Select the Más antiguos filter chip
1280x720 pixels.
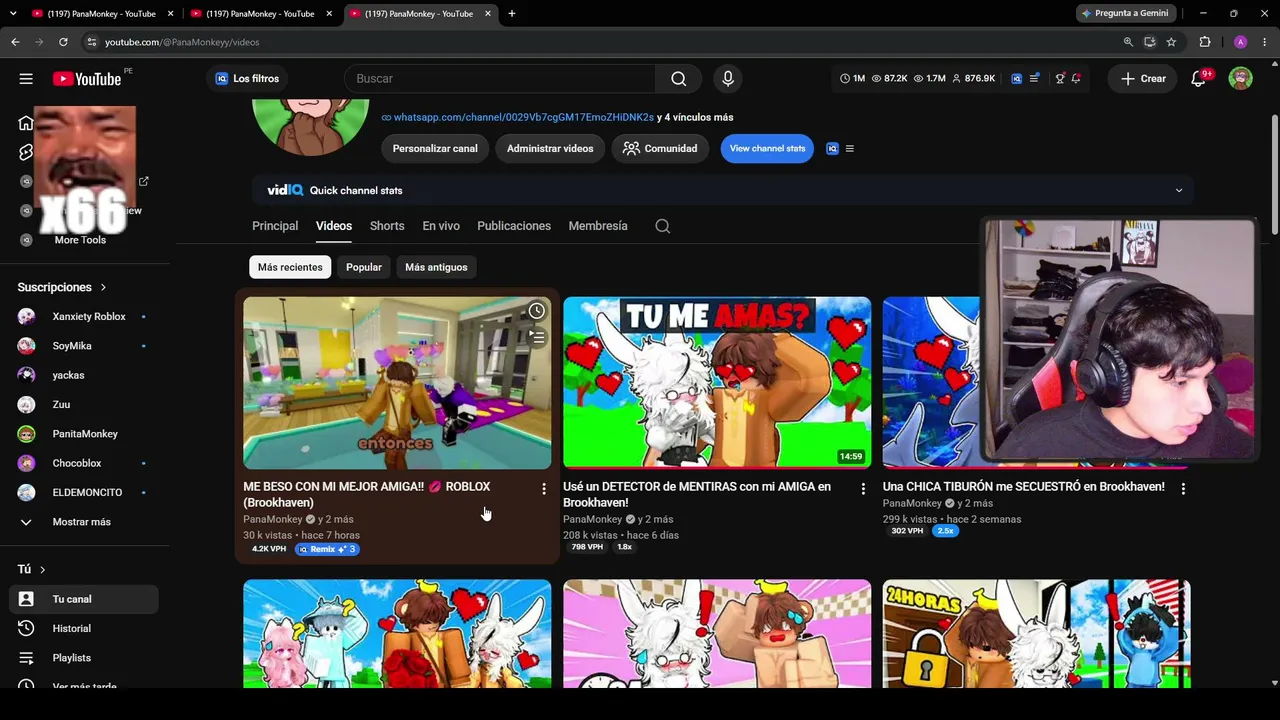[x=436, y=267]
